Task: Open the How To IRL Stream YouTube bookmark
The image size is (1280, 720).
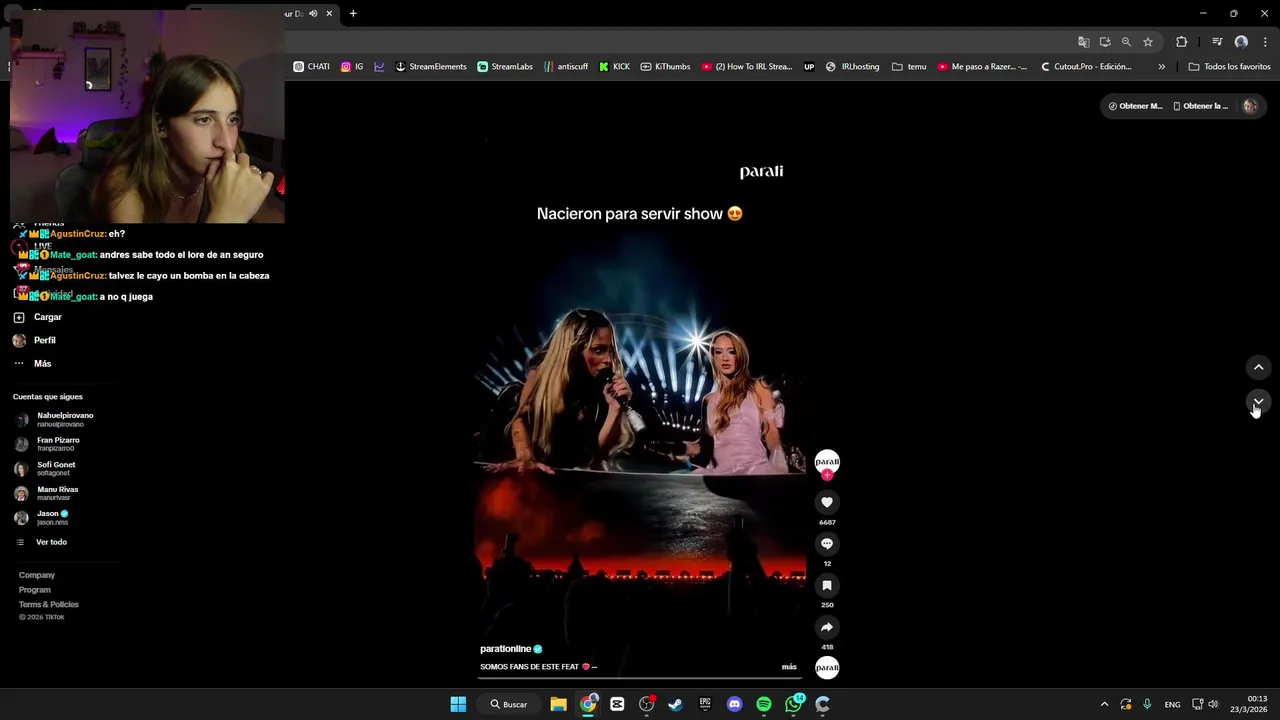Action: click(747, 67)
